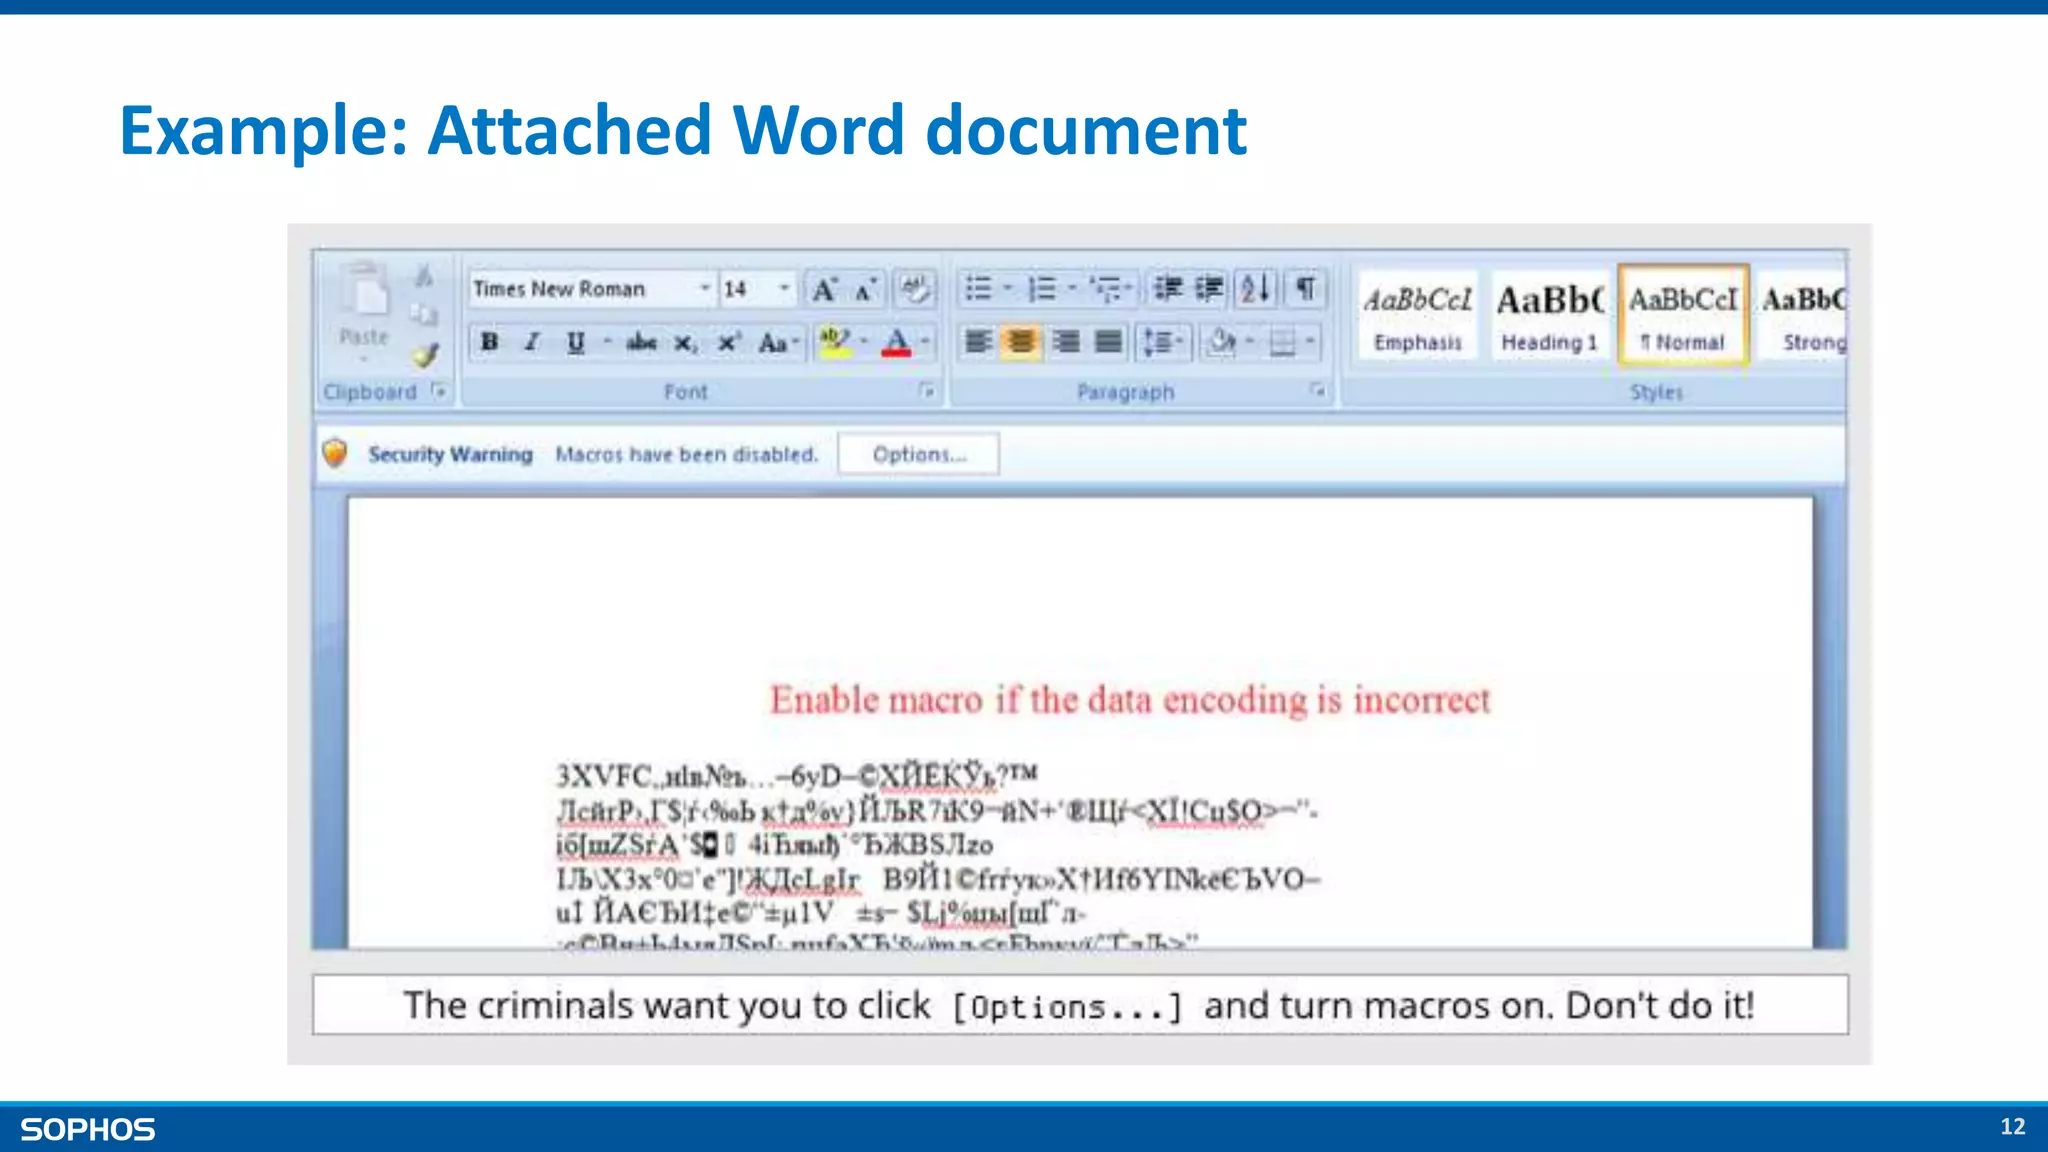The width and height of the screenshot is (2048, 1152).
Task: Apply the Strong style
Action: pyautogui.click(x=1803, y=317)
